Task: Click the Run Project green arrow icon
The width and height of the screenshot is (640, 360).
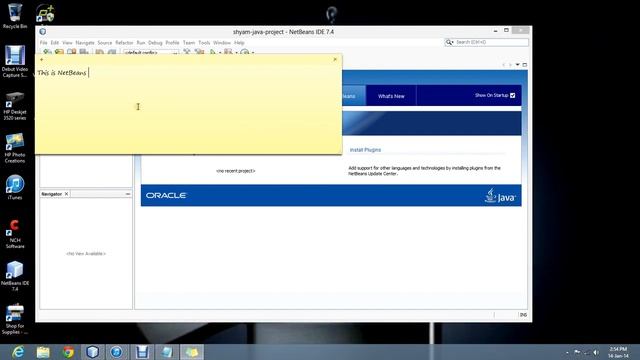Action: click(213, 52)
